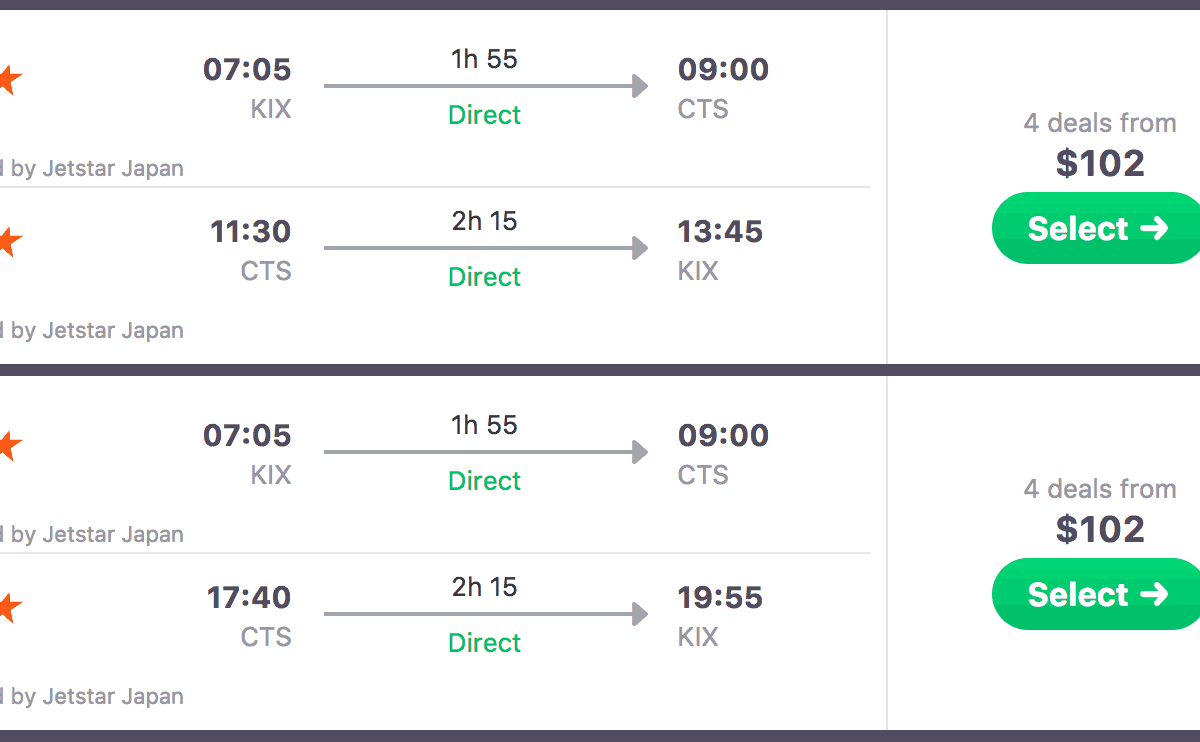
Task: Click the 2h 15 duration of the 11:30 flight
Action: 484,221
